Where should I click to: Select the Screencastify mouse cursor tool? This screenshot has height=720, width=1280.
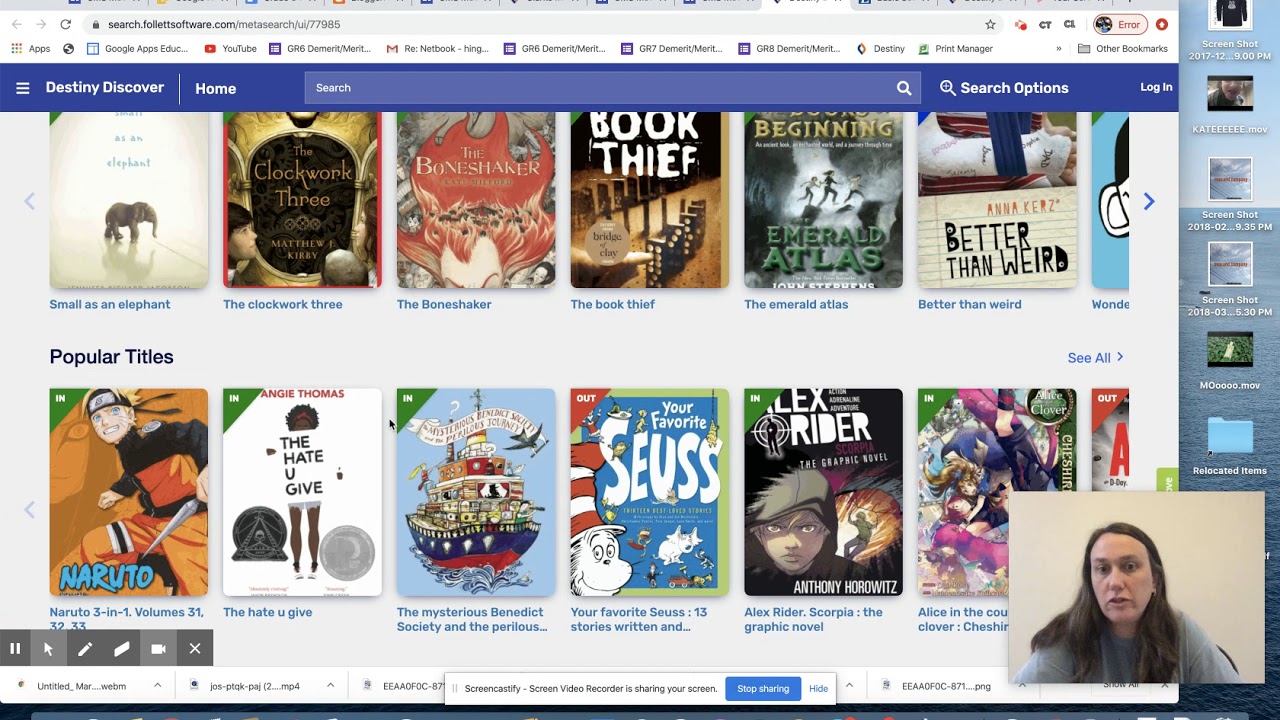[x=47, y=649]
